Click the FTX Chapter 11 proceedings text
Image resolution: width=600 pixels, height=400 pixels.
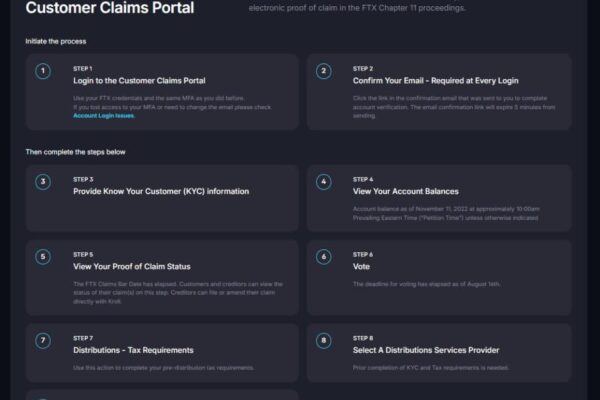(x=357, y=8)
